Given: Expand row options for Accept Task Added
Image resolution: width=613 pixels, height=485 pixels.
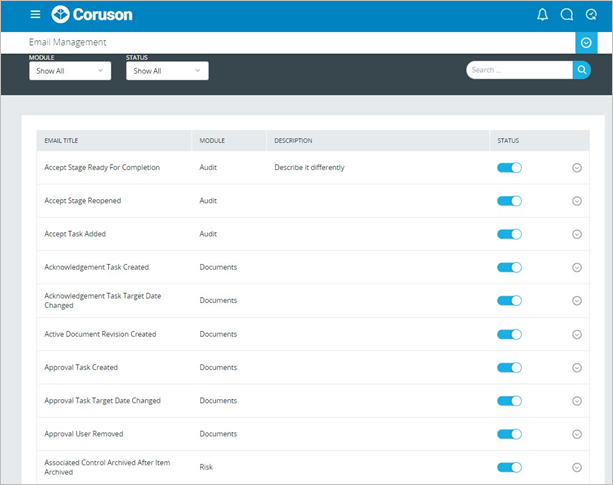Looking at the screenshot, I should click(x=577, y=234).
